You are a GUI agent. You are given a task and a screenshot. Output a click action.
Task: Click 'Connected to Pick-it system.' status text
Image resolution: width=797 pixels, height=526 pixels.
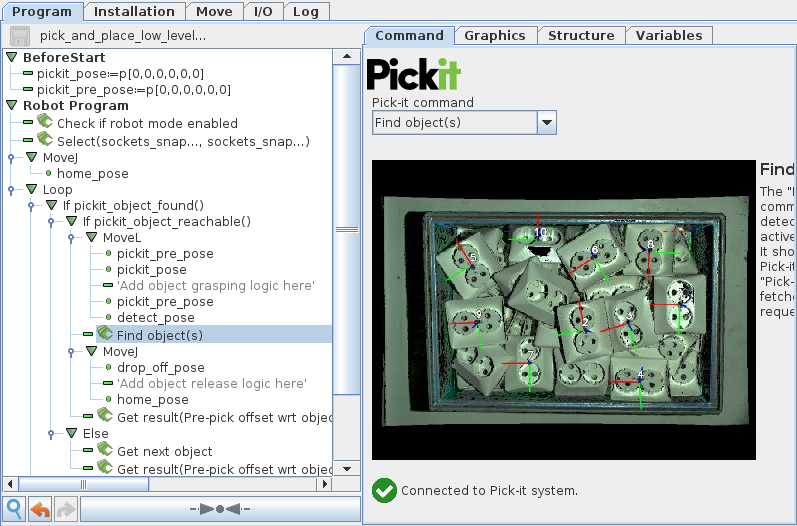(489, 490)
